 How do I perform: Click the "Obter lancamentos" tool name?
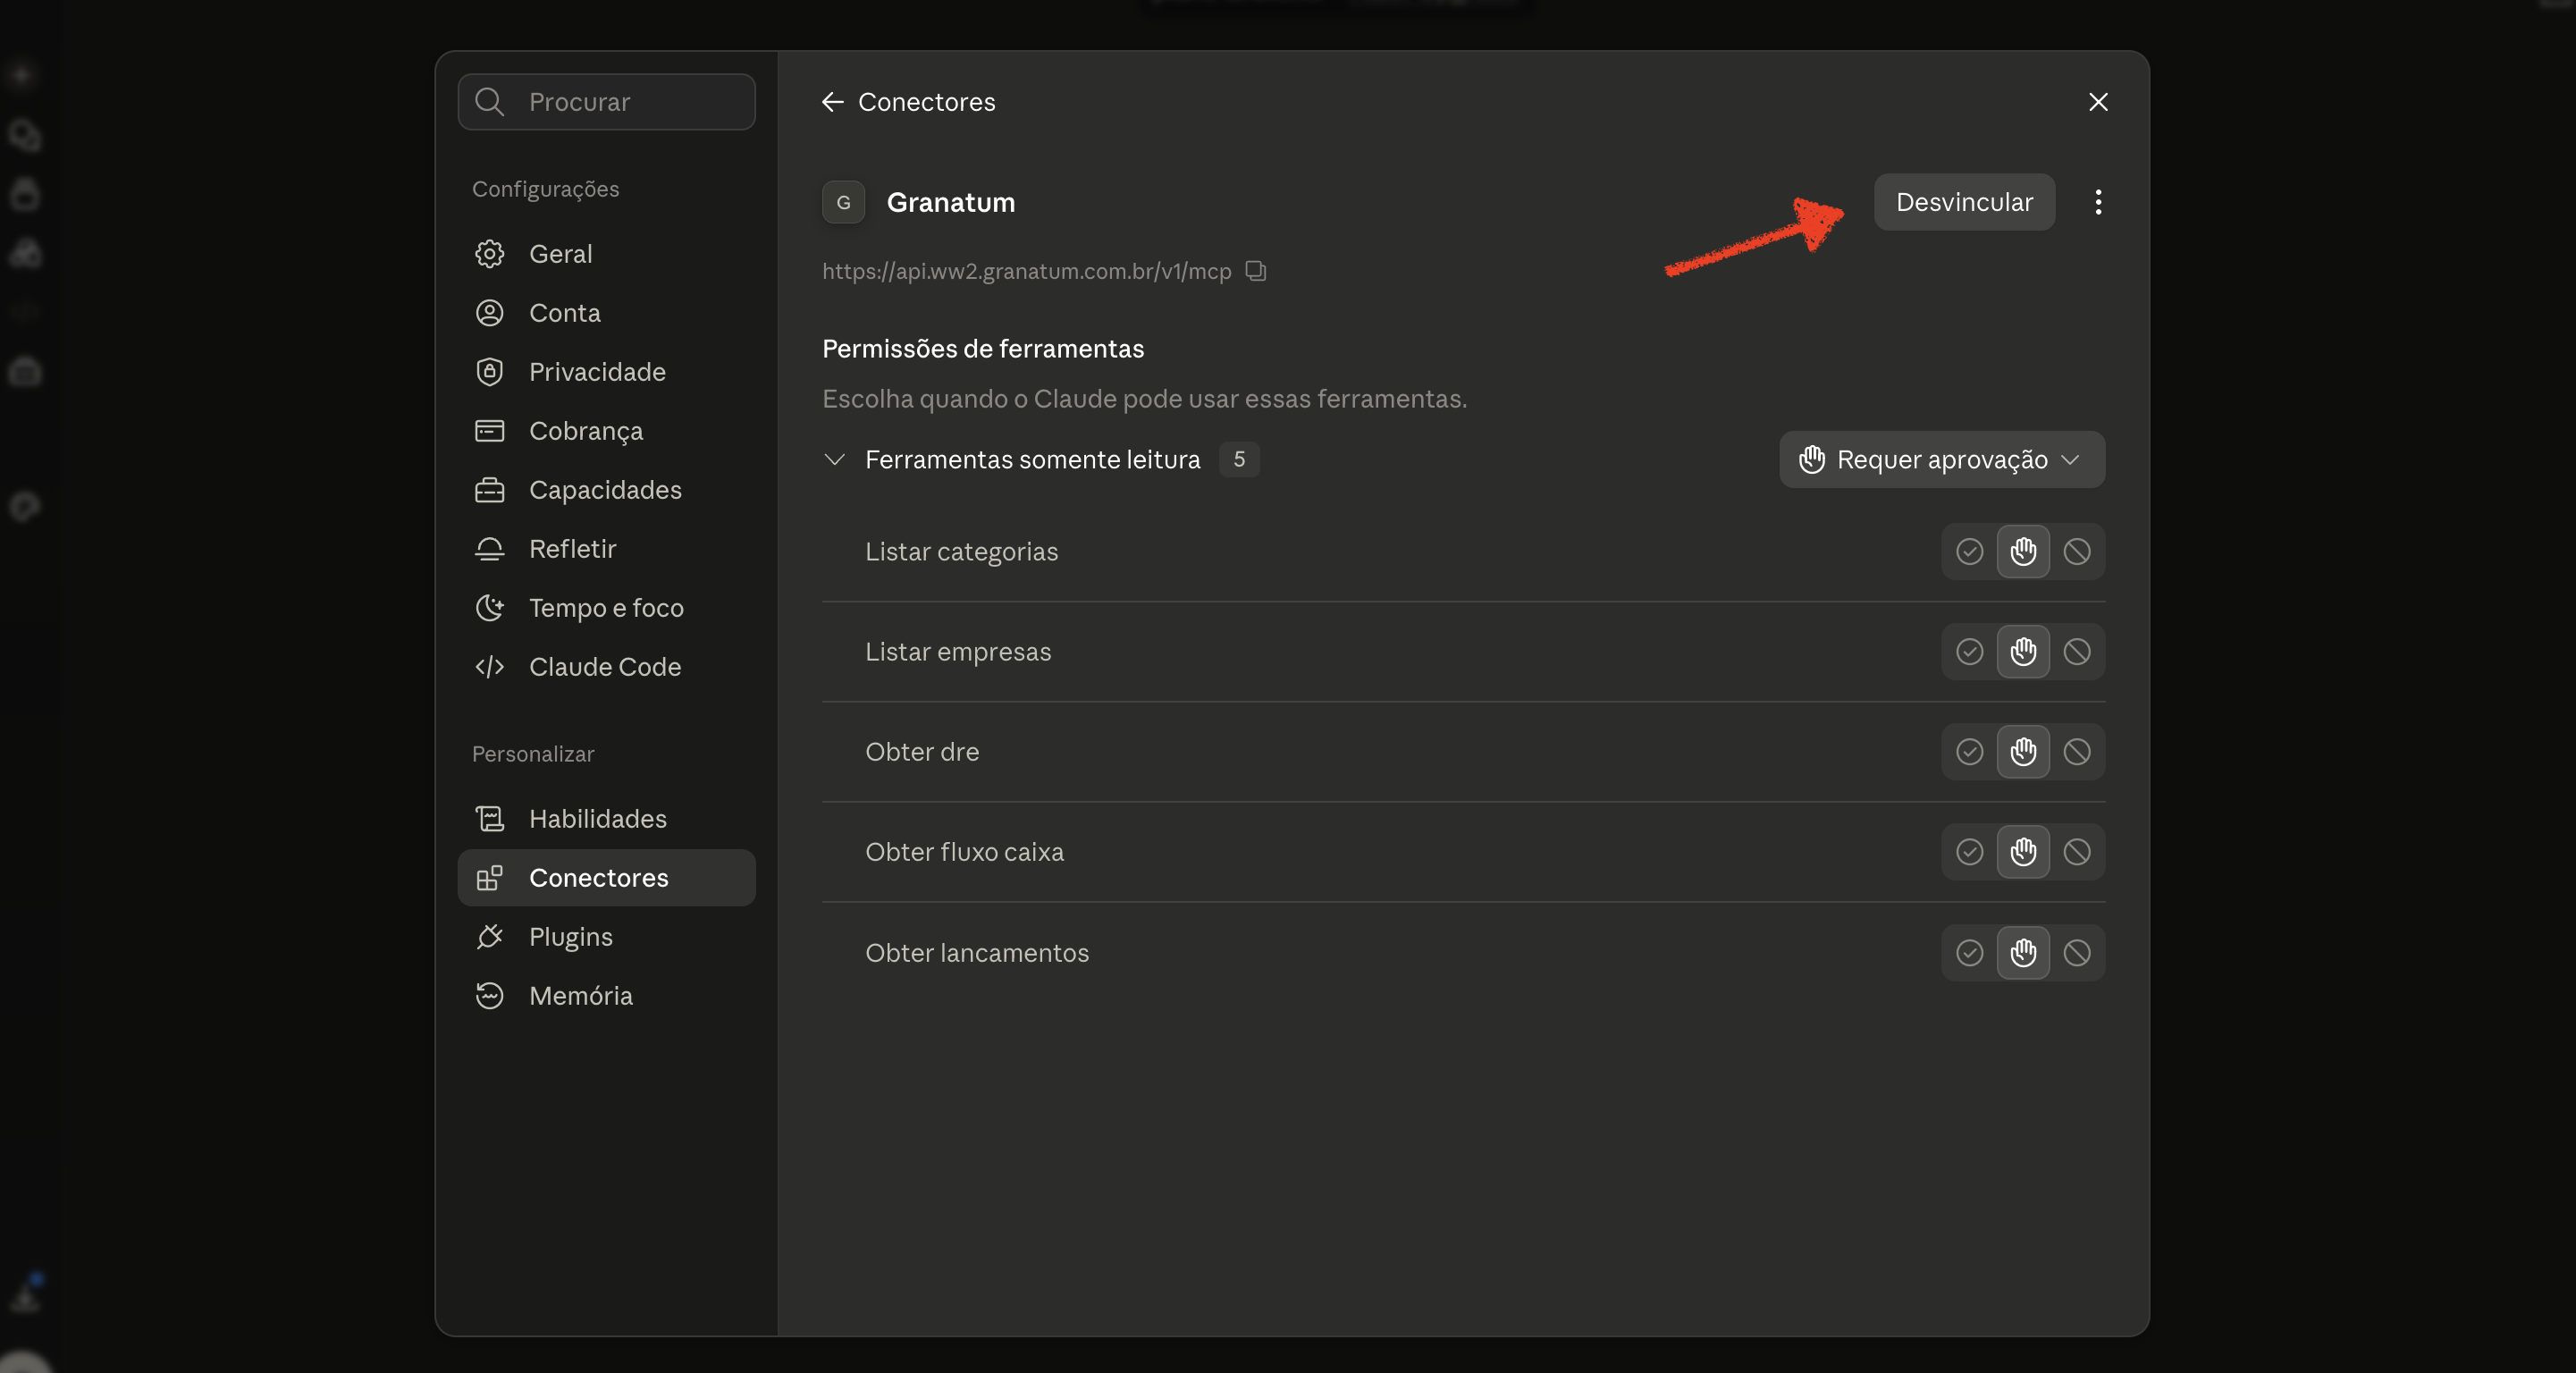click(x=977, y=953)
